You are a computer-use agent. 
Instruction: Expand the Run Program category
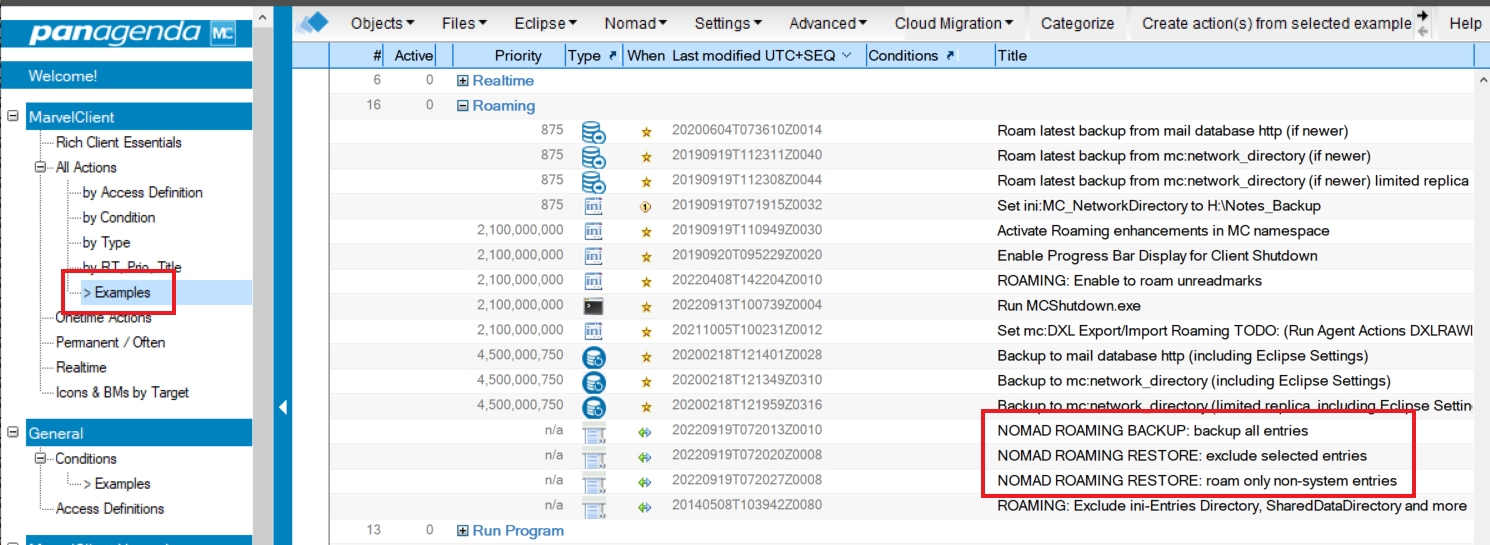tap(463, 531)
